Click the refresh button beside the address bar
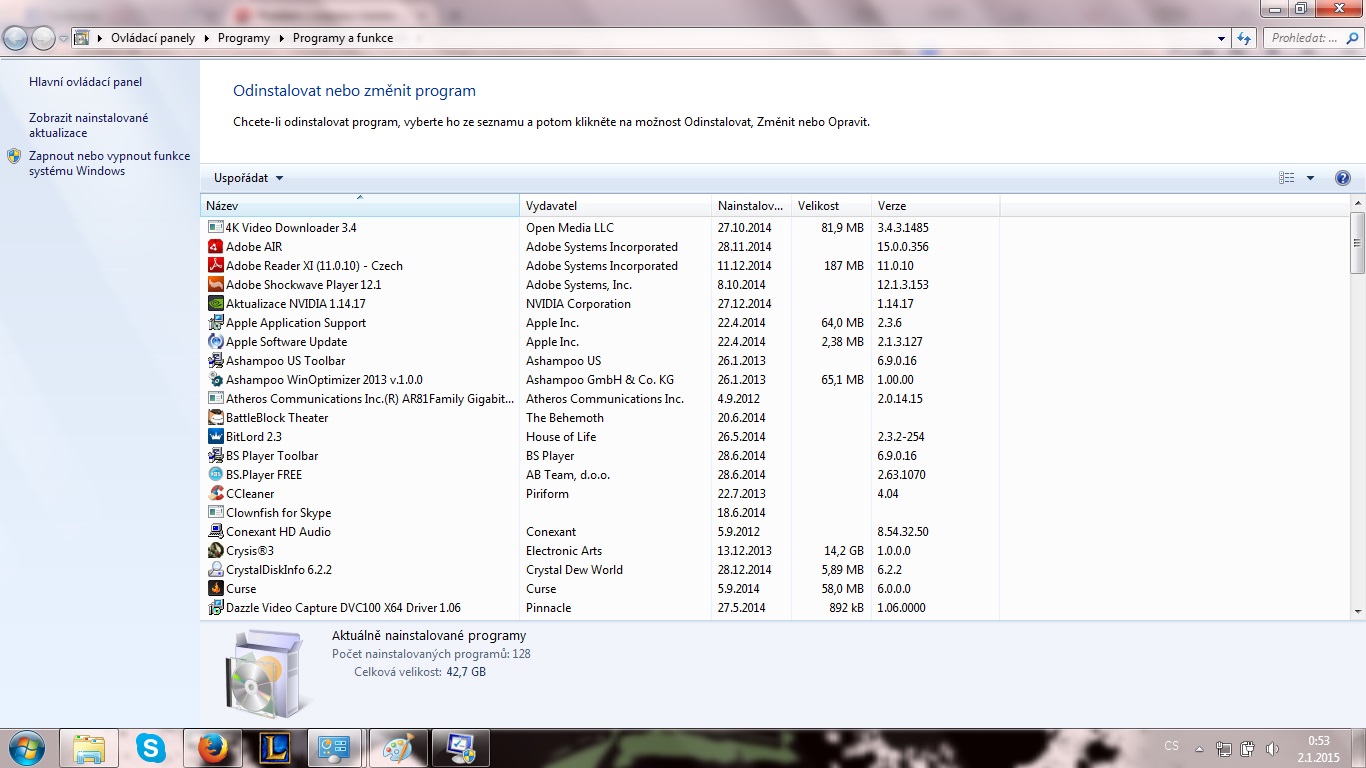 [1244, 38]
